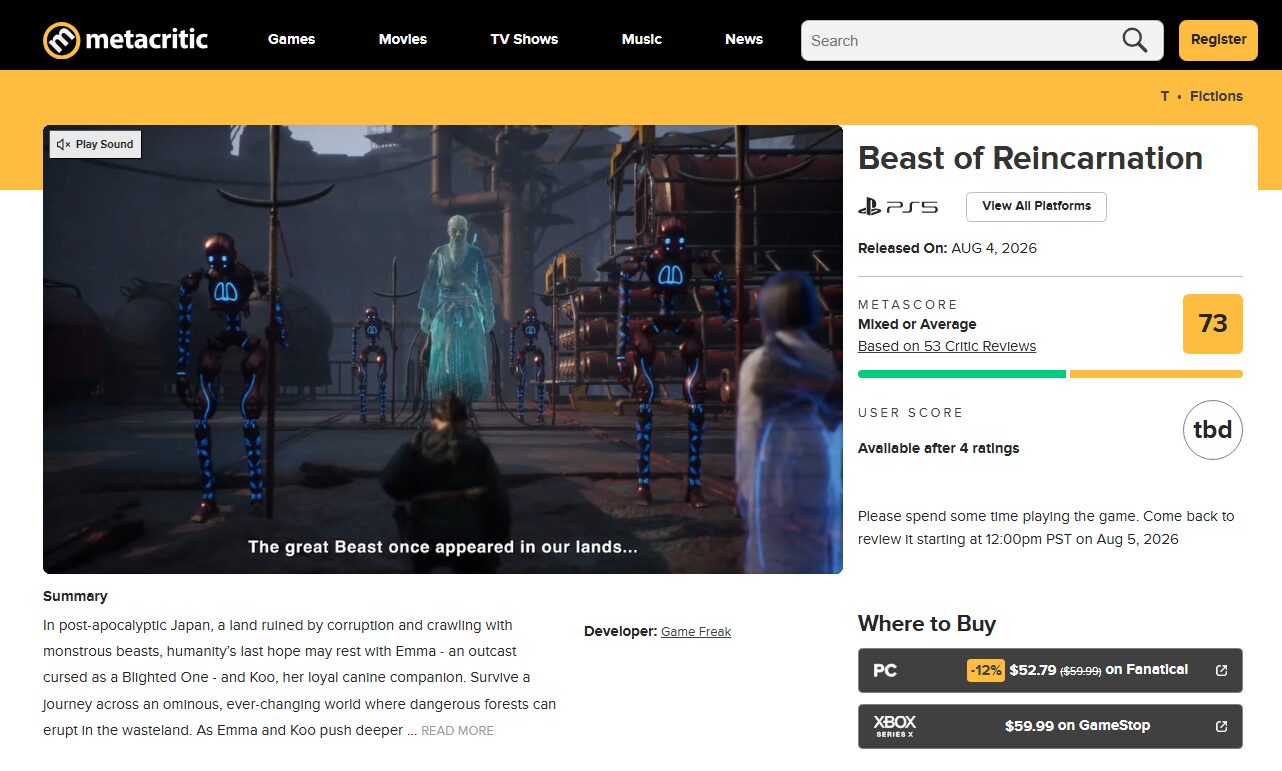The image size is (1282, 771).
Task: Open the Music menu
Action: tap(642, 39)
